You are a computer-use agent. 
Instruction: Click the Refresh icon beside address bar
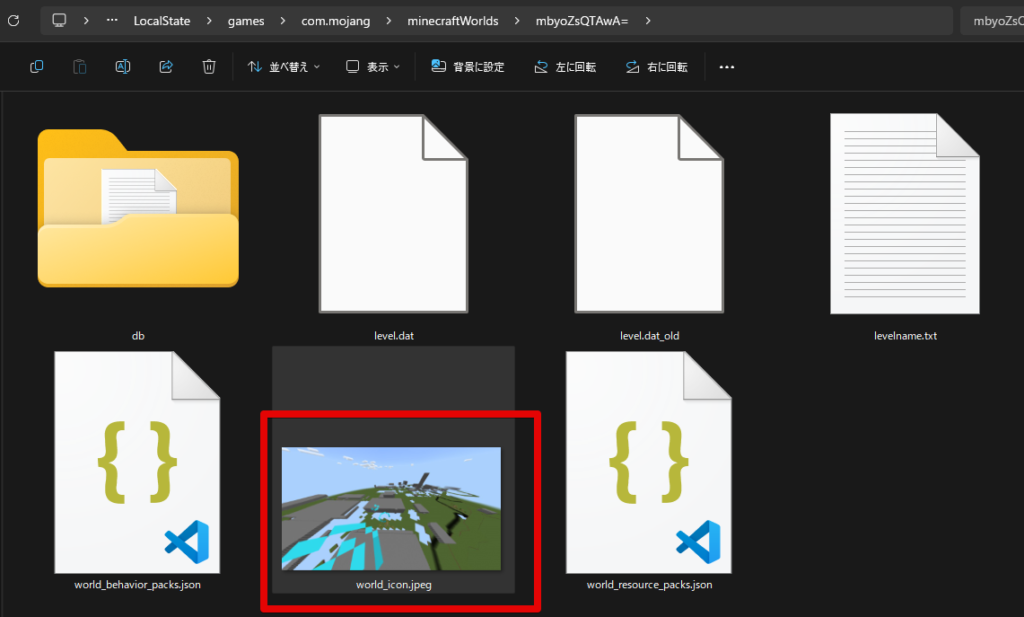13,21
